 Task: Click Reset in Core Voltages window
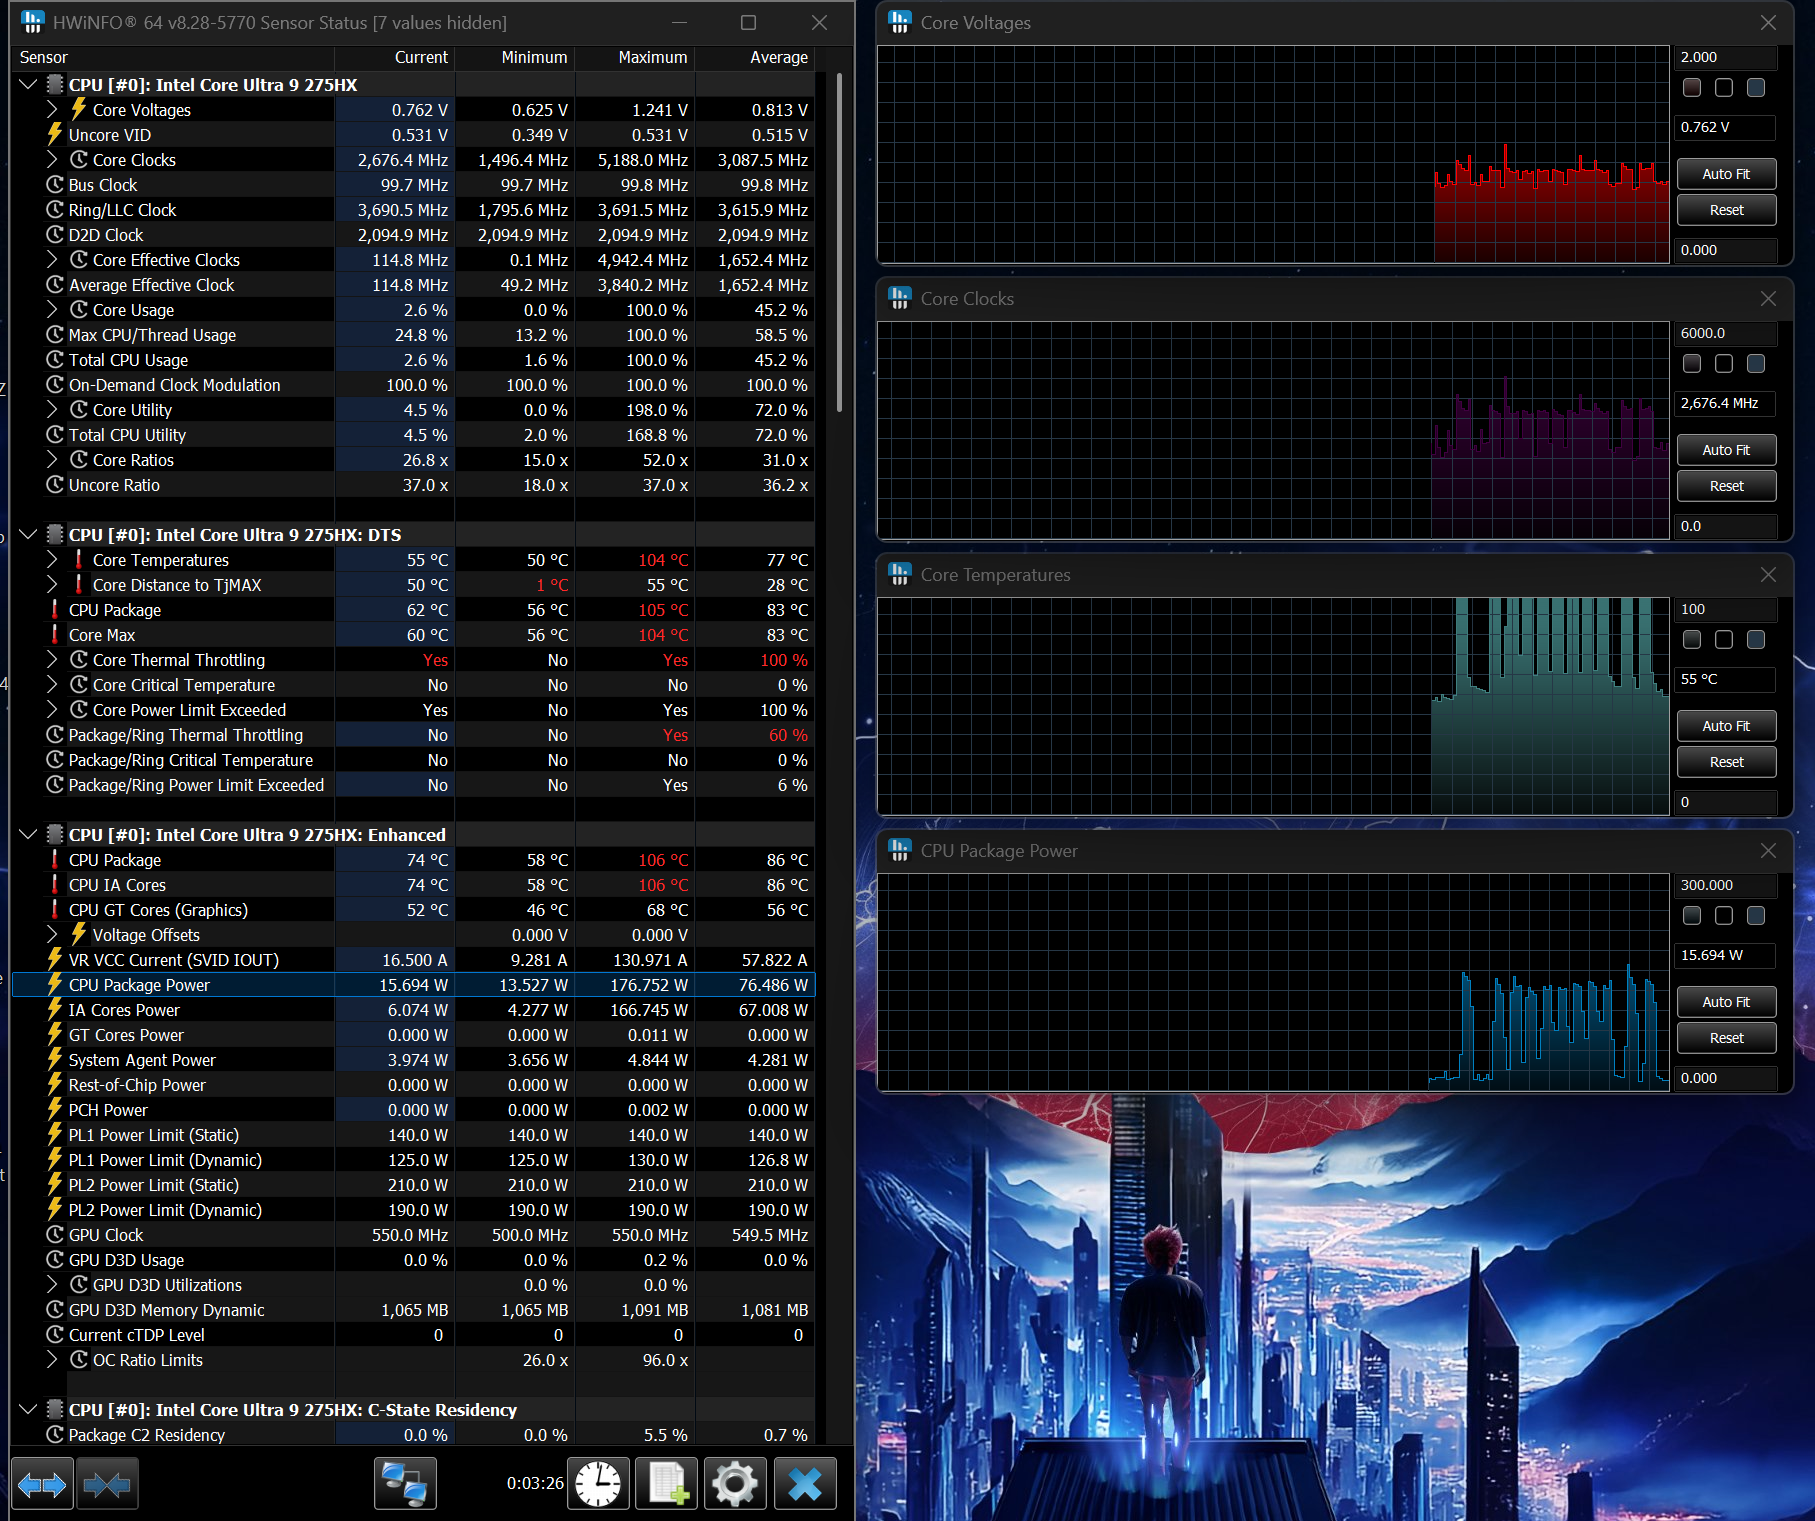tap(1726, 210)
